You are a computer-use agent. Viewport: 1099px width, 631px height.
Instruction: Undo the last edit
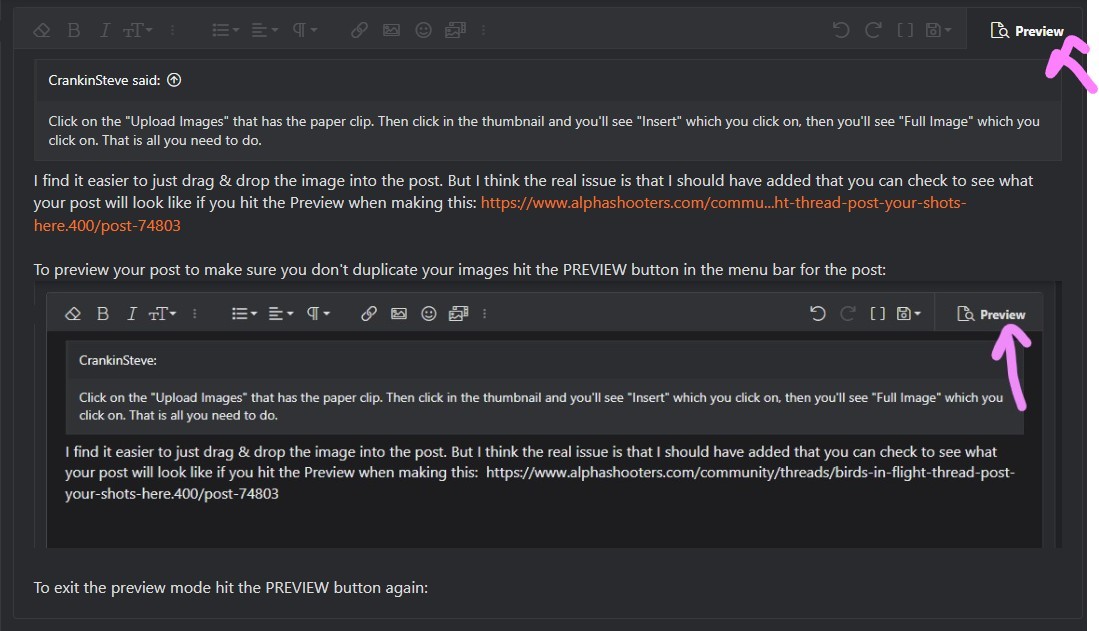840,30
